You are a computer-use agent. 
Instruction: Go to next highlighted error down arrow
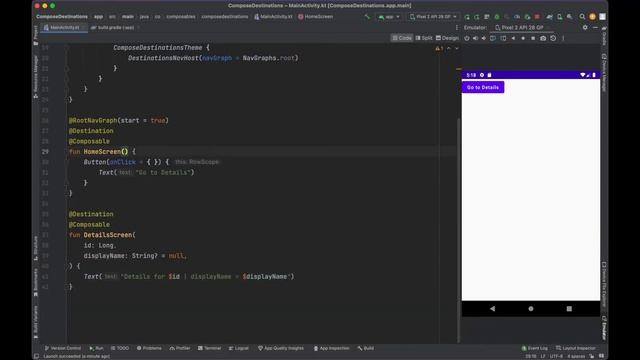pos(457,49)
